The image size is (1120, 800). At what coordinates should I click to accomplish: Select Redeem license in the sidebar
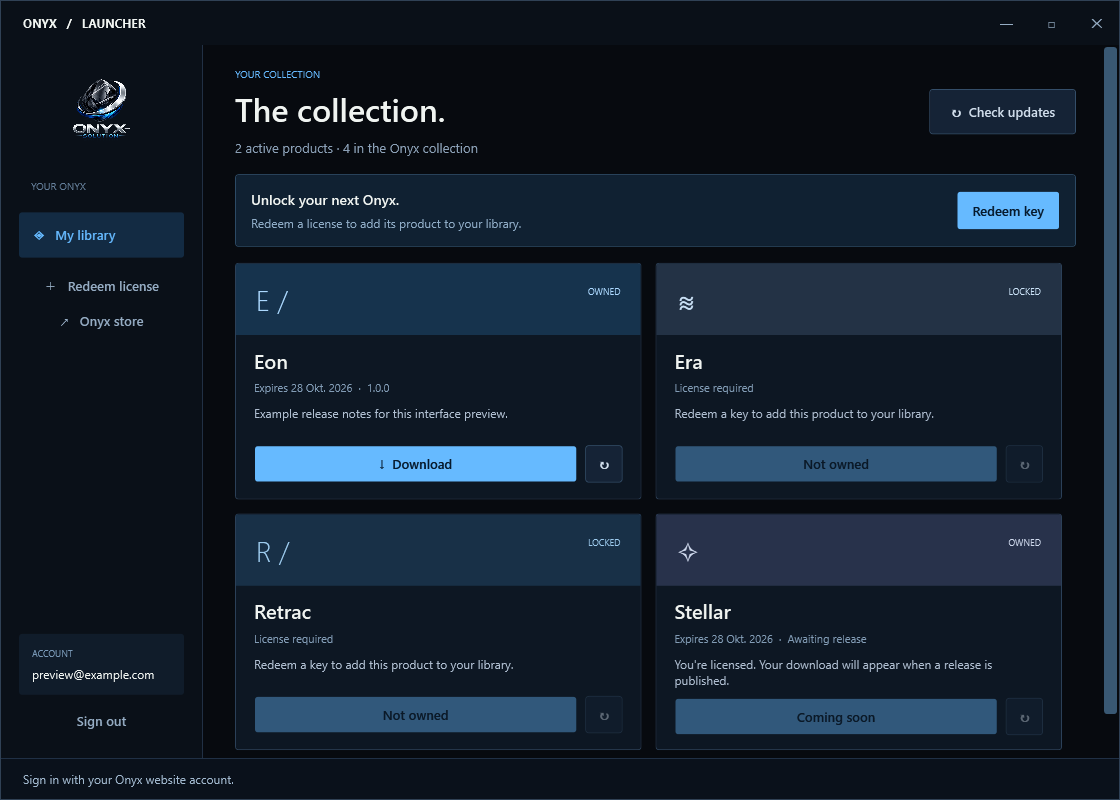point(101,286)
